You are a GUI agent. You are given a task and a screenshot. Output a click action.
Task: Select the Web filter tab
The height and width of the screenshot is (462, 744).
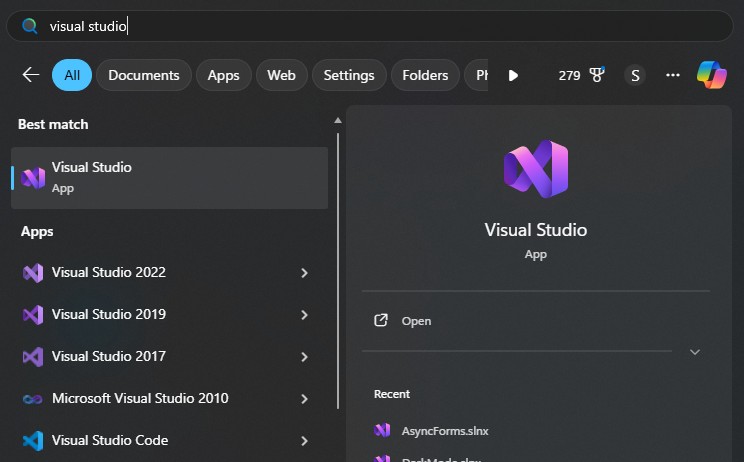click(281, 75)
